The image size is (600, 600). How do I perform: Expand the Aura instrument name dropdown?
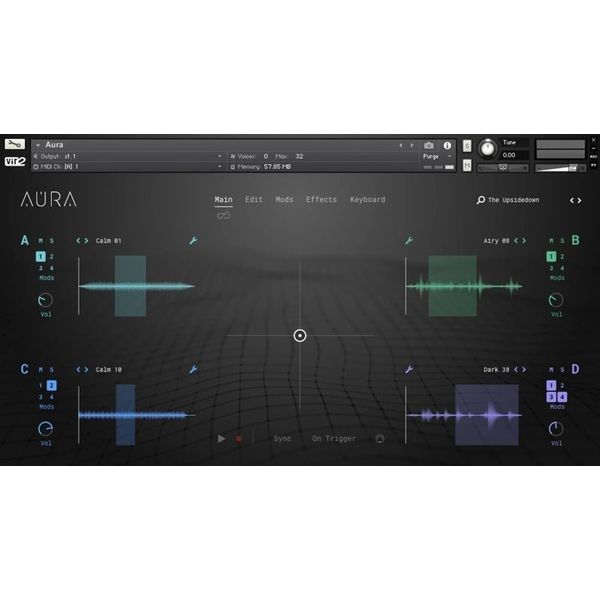click(x=38, y=145)
